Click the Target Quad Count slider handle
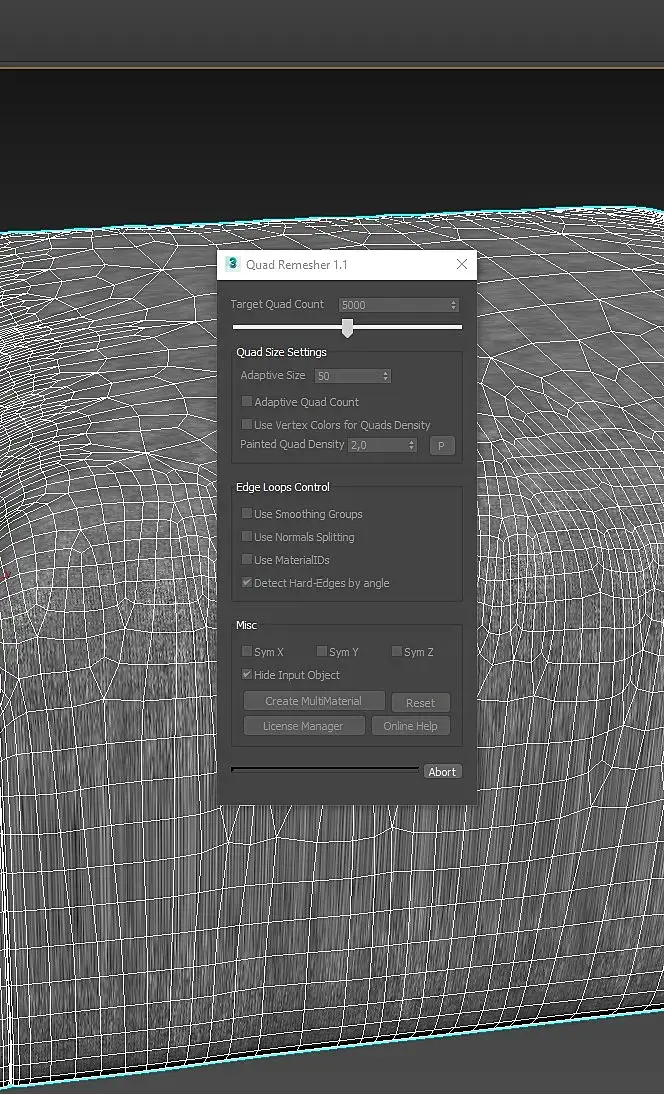The width and height of the screenshot is (664, 1094). [347, 328]
